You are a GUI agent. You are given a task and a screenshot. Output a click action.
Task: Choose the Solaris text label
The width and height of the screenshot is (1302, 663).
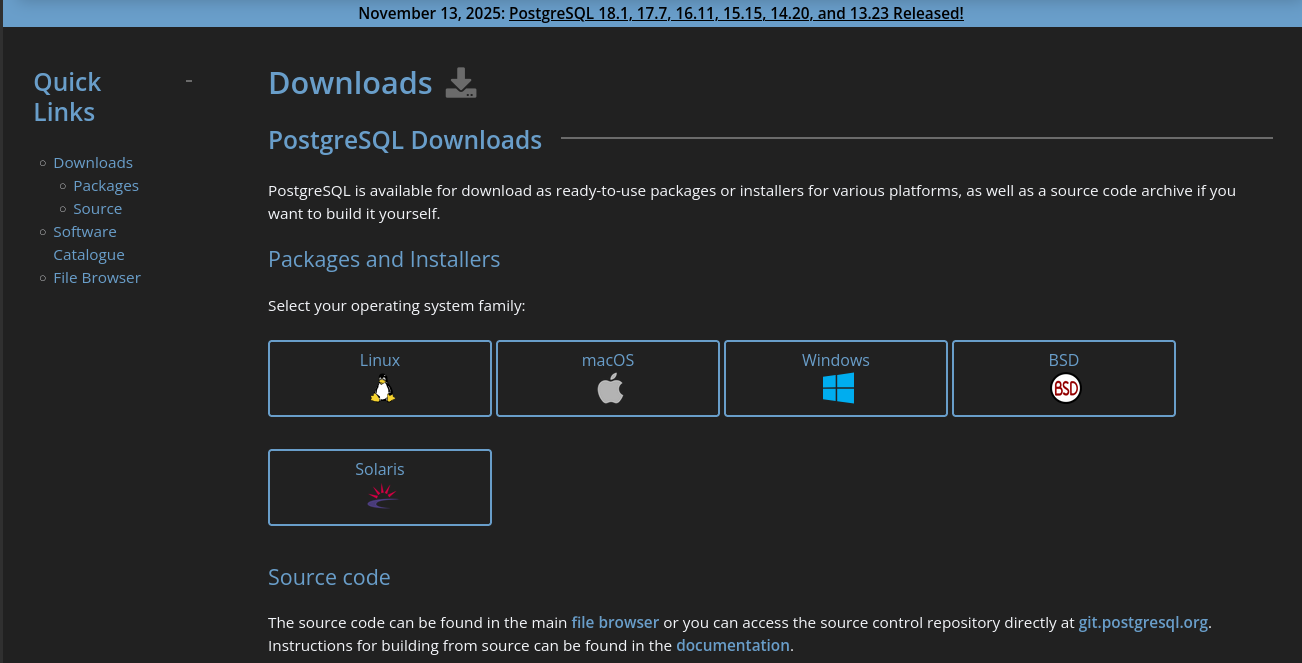click(380, 469)
